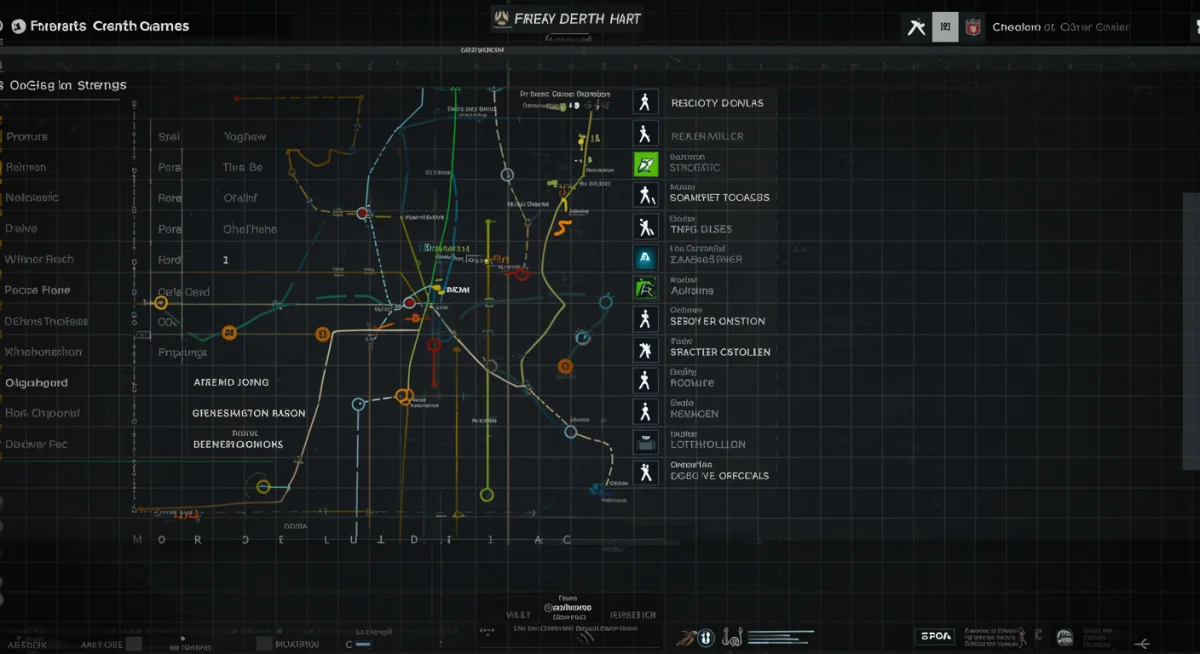Open the FREAY DERTH HART title tab
1200x654 pixels.
coord(568,18)
